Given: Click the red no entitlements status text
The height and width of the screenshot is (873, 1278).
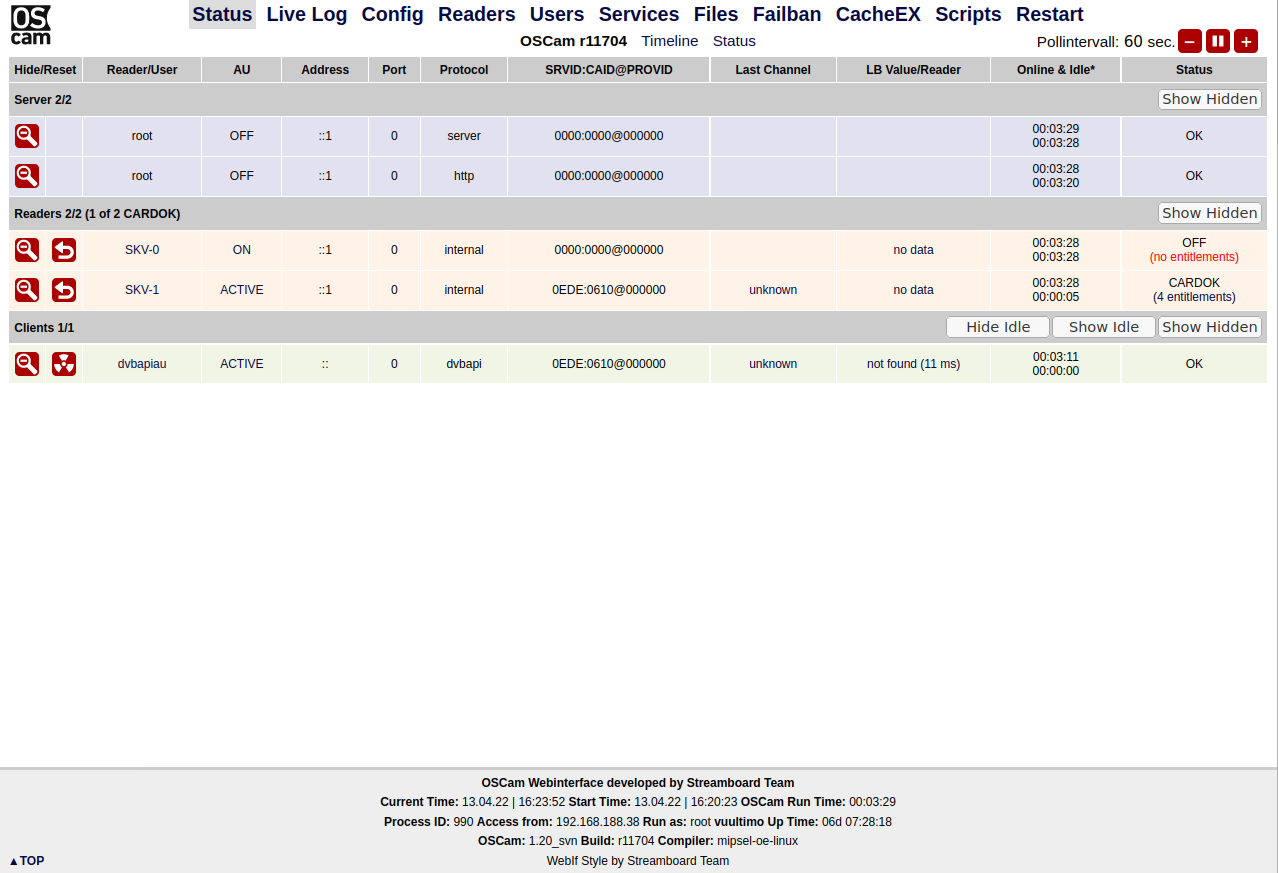Looking at the screenshot, I should 1194,257.
